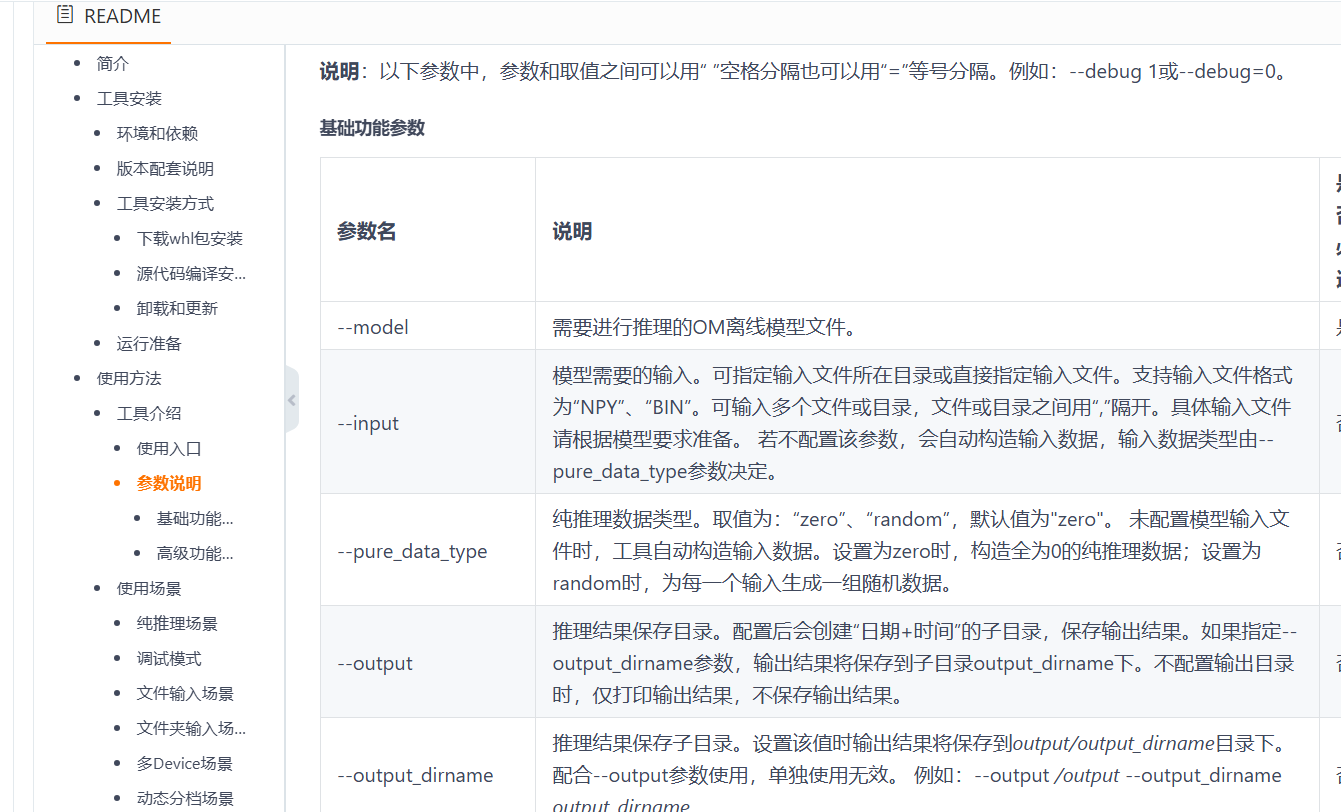Viewport: 1341px width, 812px height.
Task: Go to 简介 in table of contents
Action: (113, 64)
